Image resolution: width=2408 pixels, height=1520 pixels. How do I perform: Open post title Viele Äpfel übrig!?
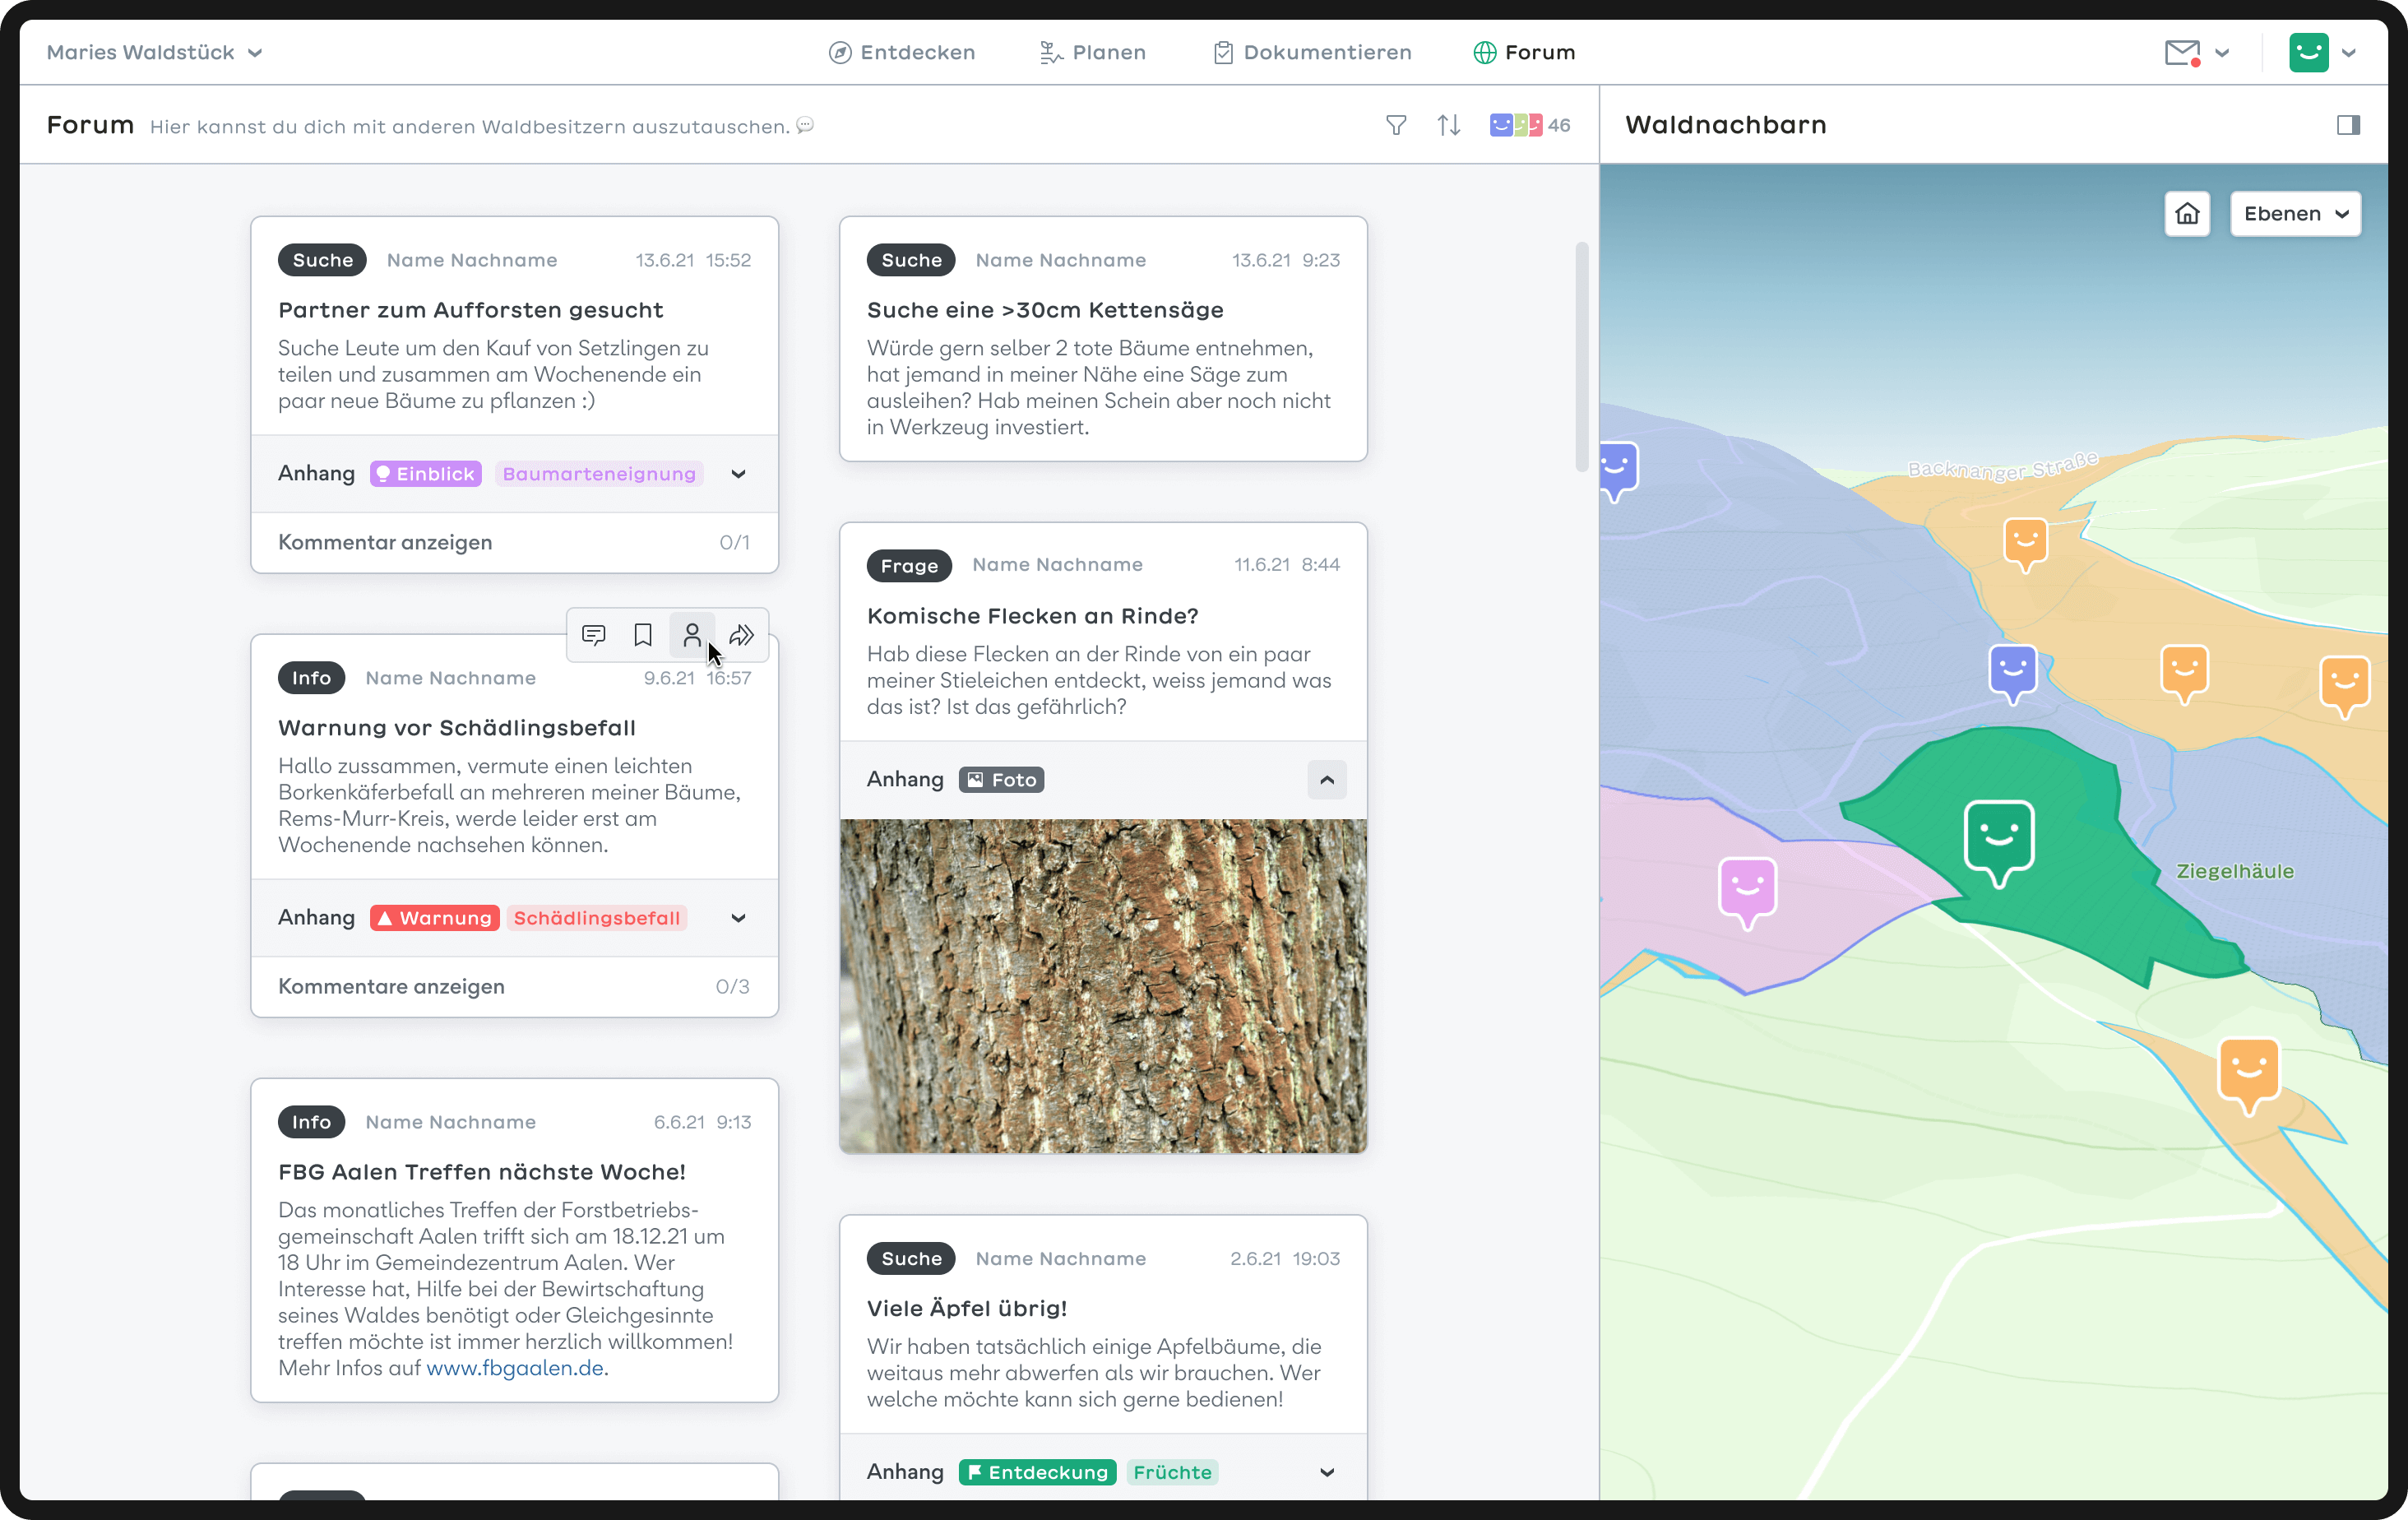967,1308
